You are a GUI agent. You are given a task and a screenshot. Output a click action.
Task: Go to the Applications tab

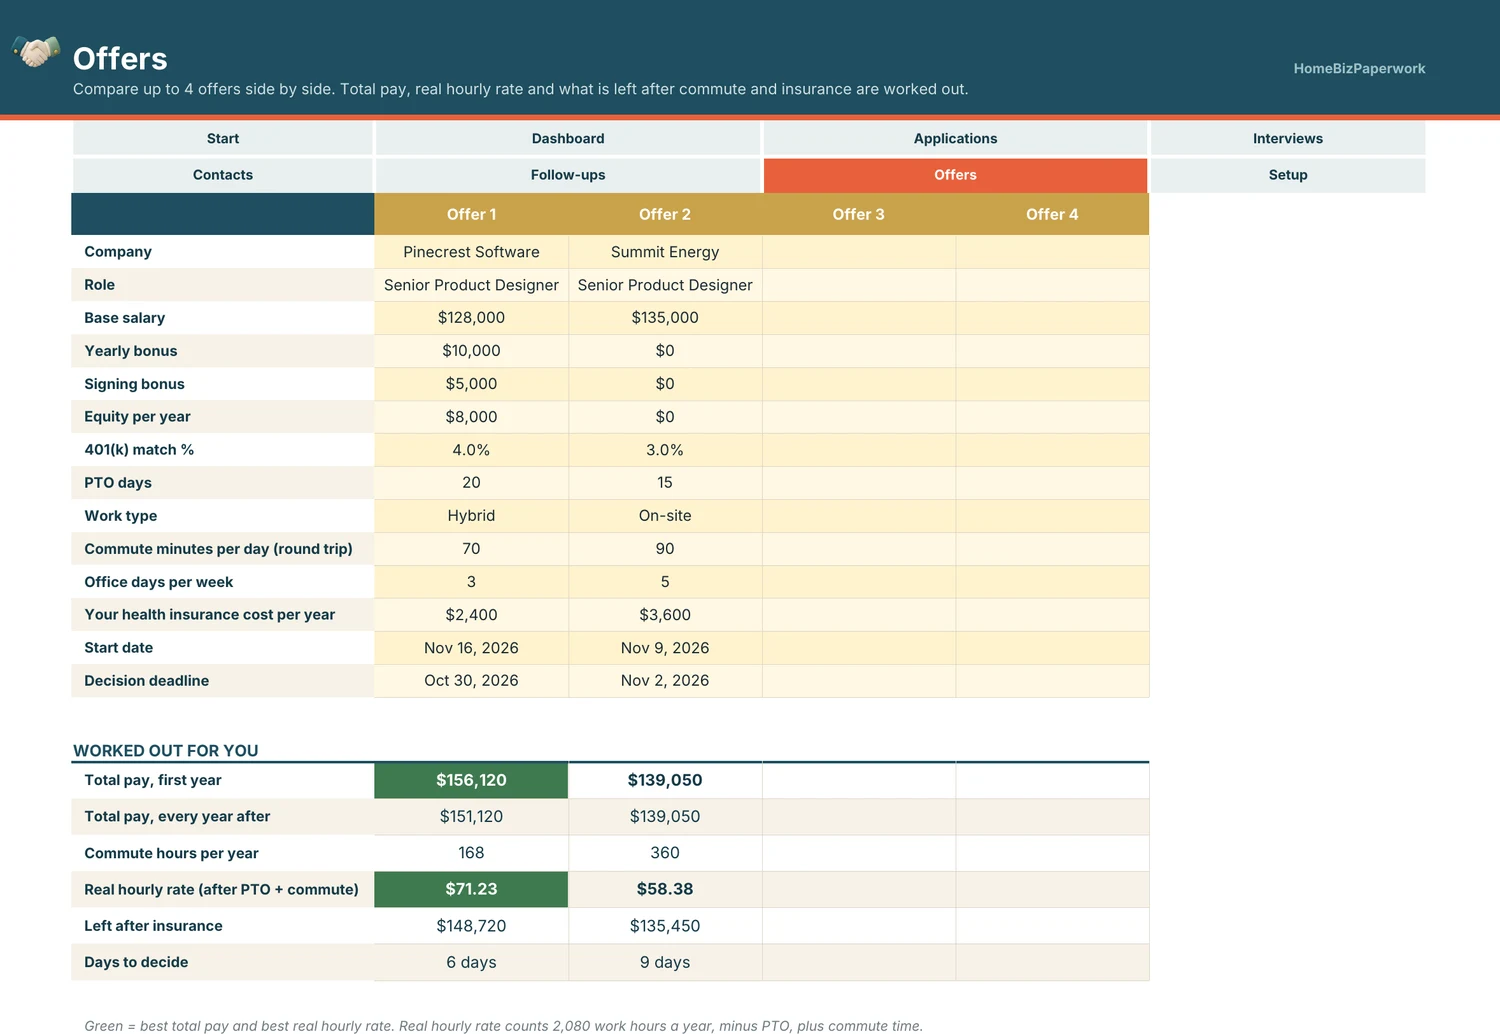coord(955,138)
